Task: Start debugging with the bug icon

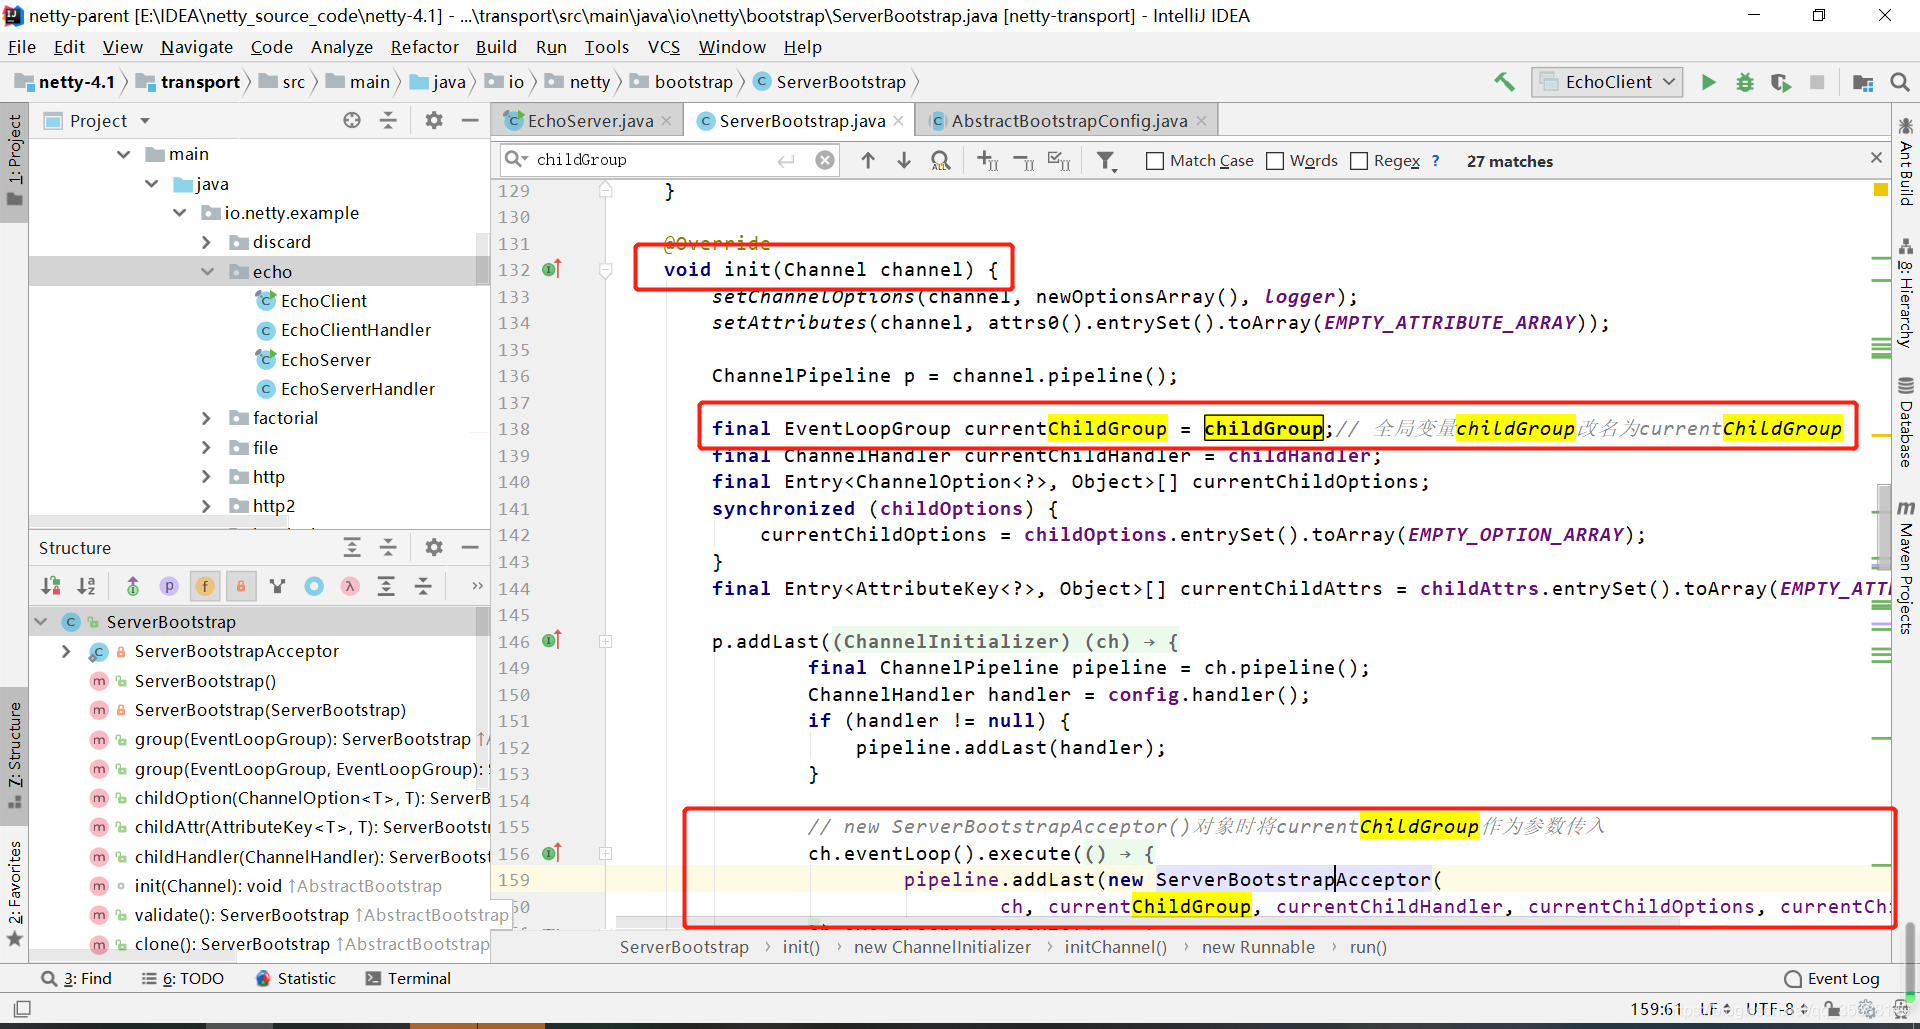Action: pos(1745,82)
